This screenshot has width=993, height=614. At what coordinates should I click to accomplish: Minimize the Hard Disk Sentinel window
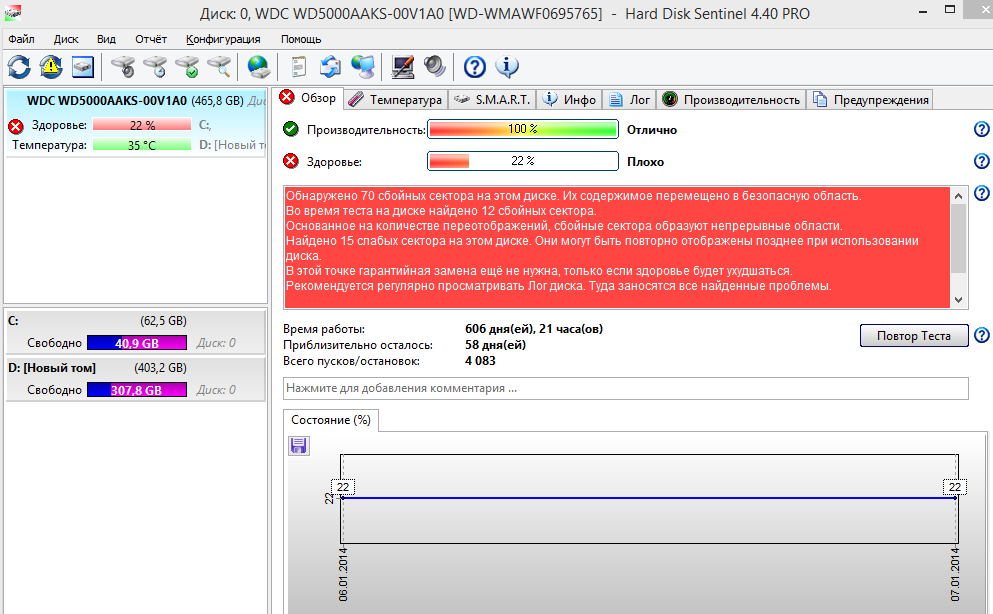click(x=923, y=11)
